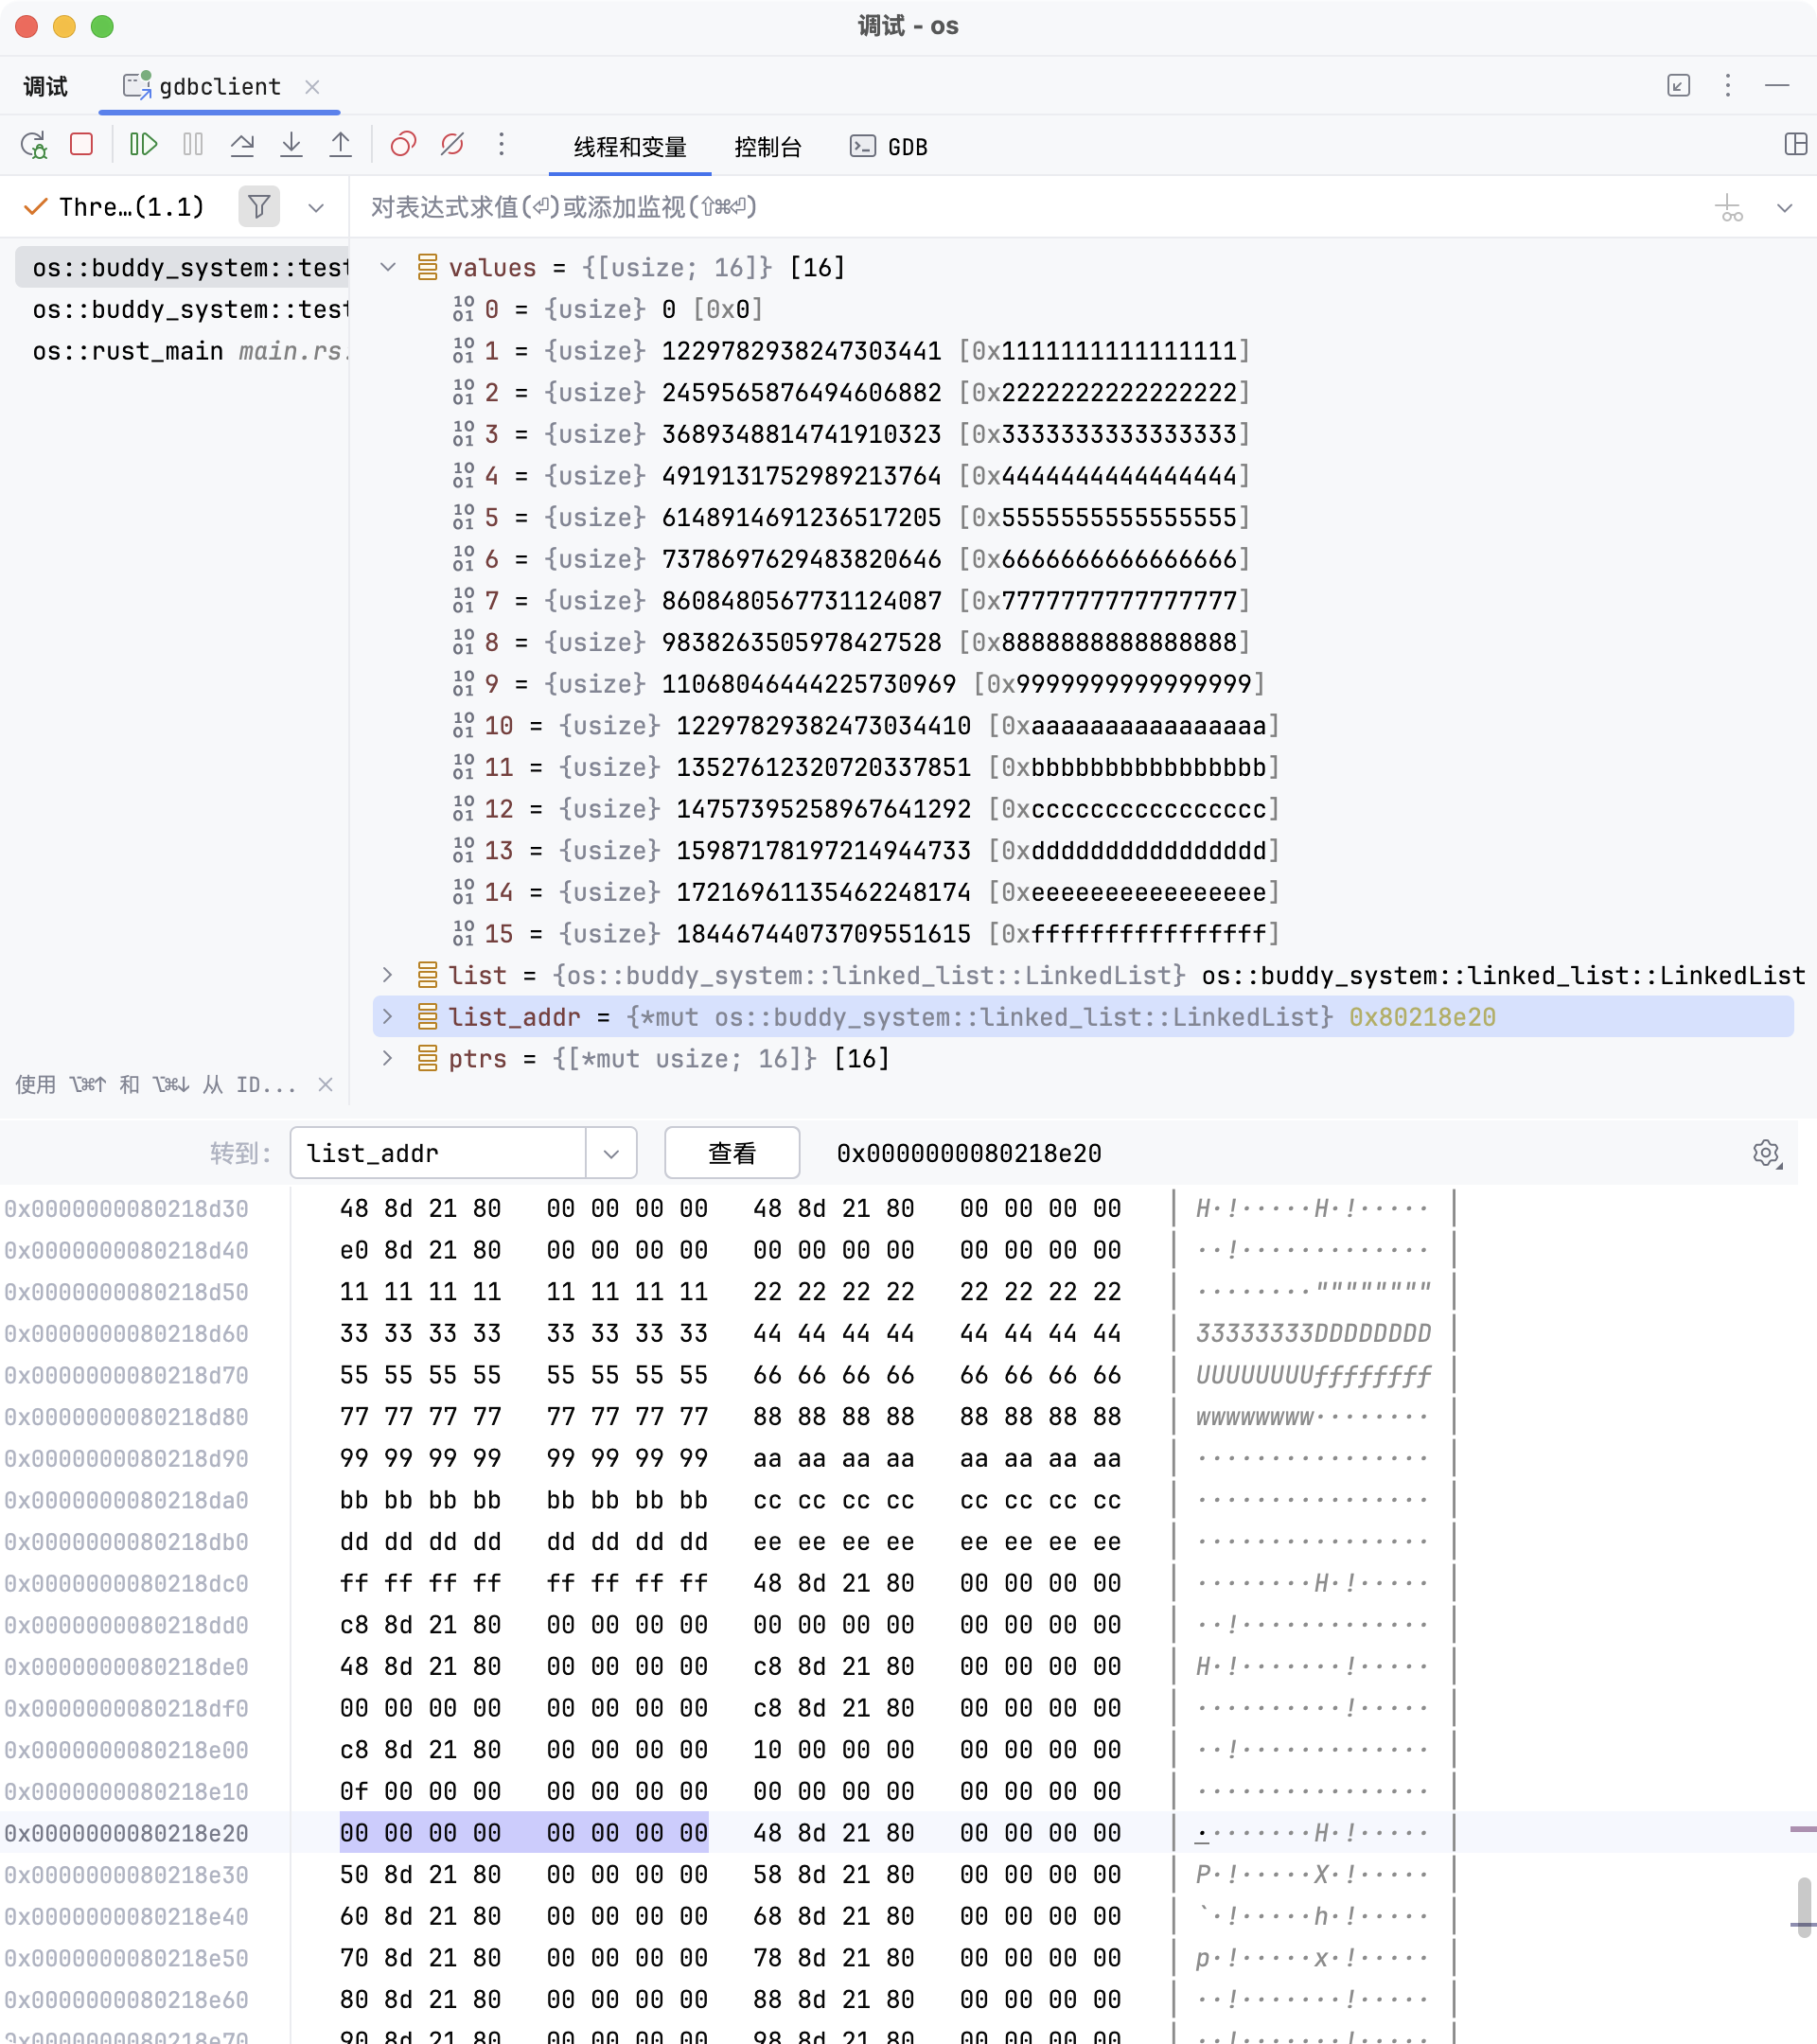The width and height of the screenshot is (1817, 2044).
Task: Open memory view settings gear
Action: point(1766,1153)
